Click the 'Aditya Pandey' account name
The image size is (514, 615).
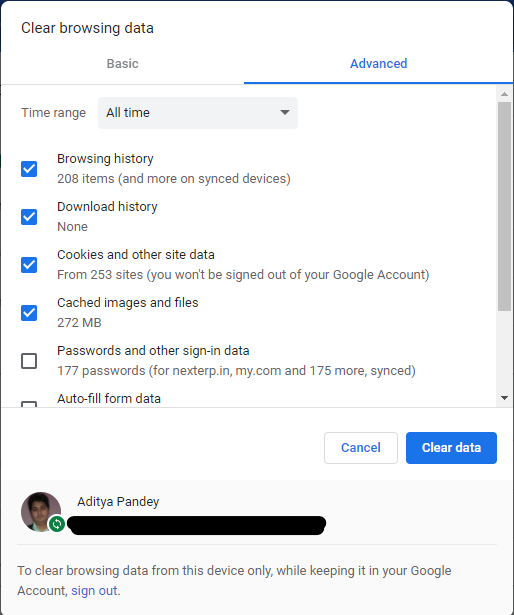pos(118,502)
